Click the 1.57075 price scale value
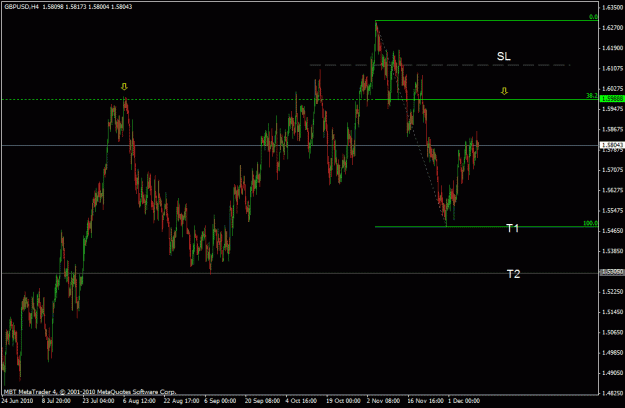The height and width of the screenshot is (408, 625). (x=612, y=170)
